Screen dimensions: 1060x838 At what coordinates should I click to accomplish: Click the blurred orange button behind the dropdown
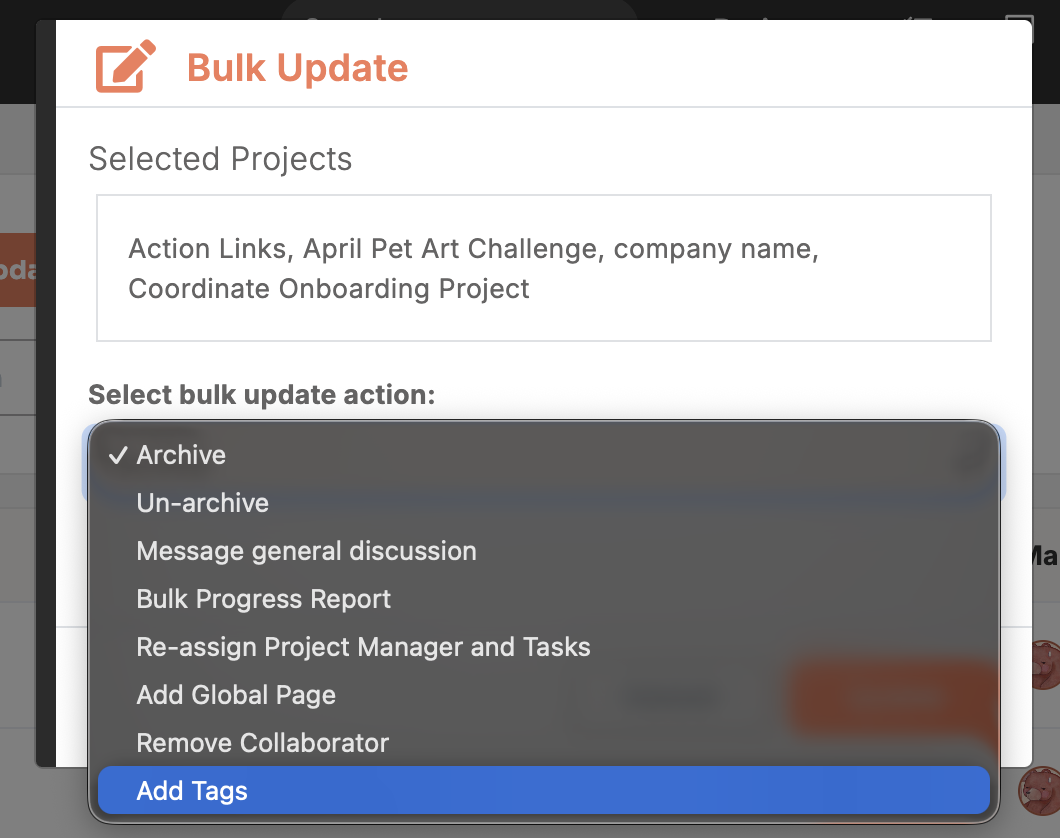(x=892, y=696)
